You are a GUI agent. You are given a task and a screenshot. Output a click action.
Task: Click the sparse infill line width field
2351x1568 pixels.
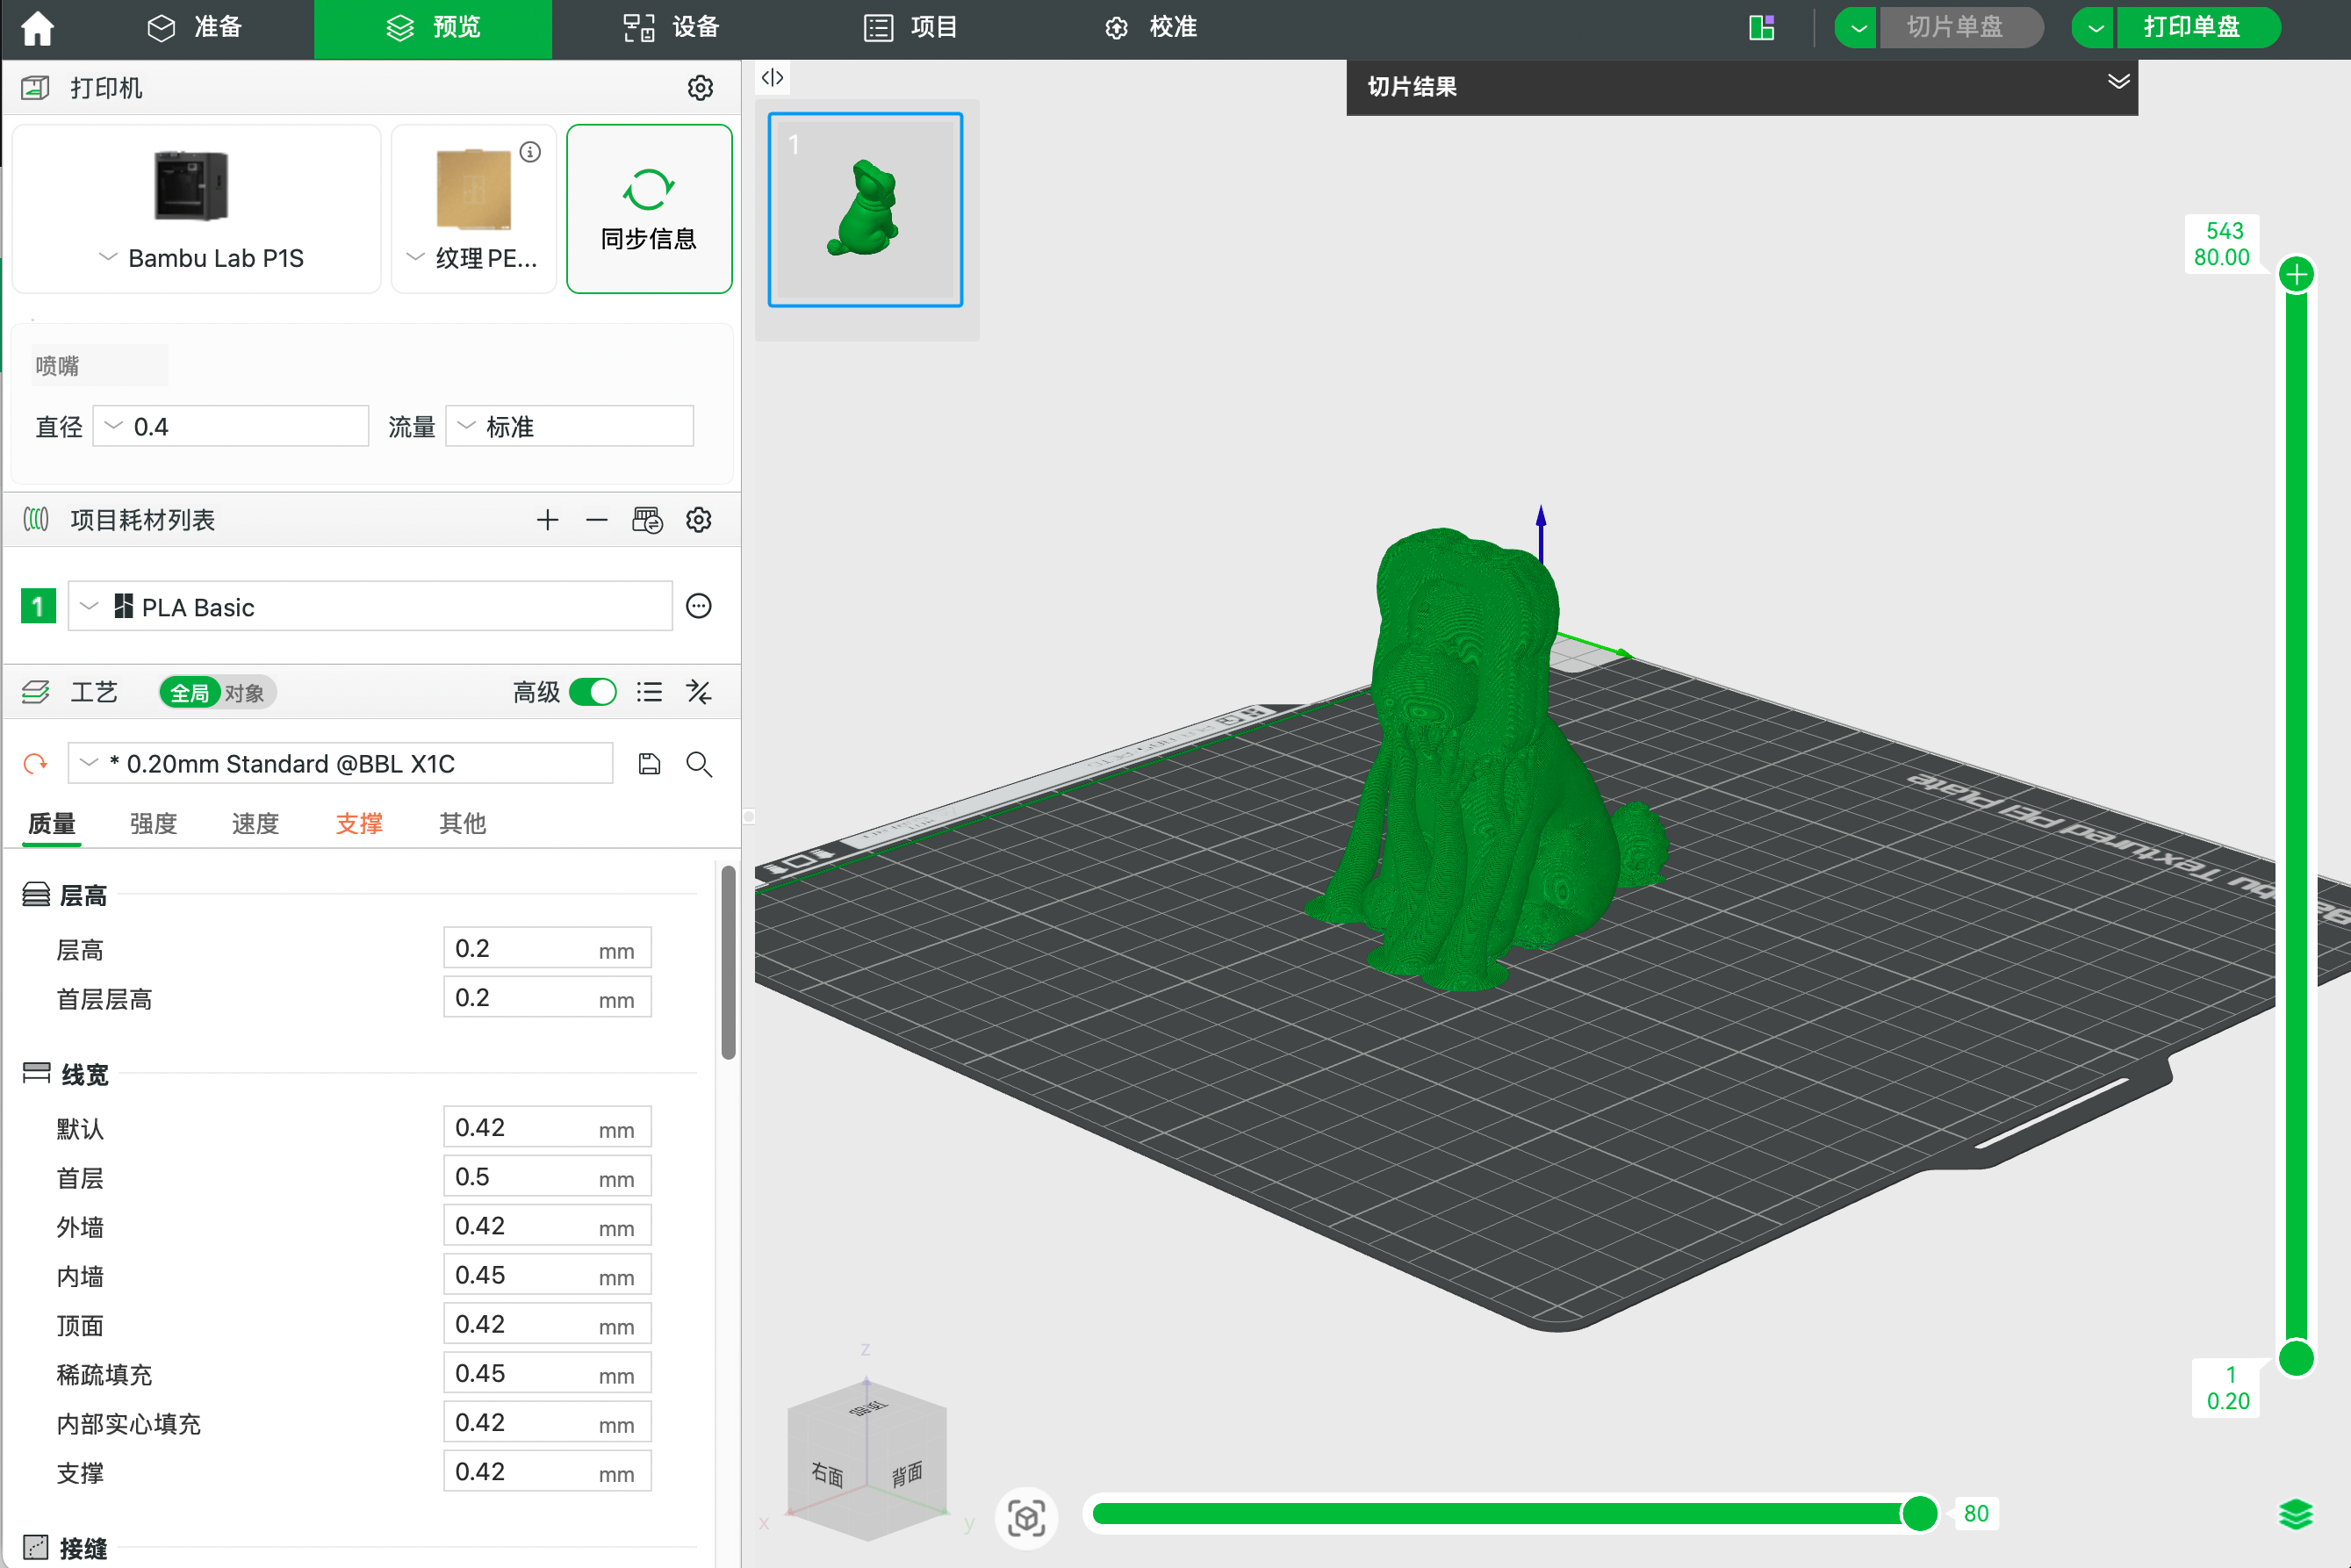point(547,1373)
